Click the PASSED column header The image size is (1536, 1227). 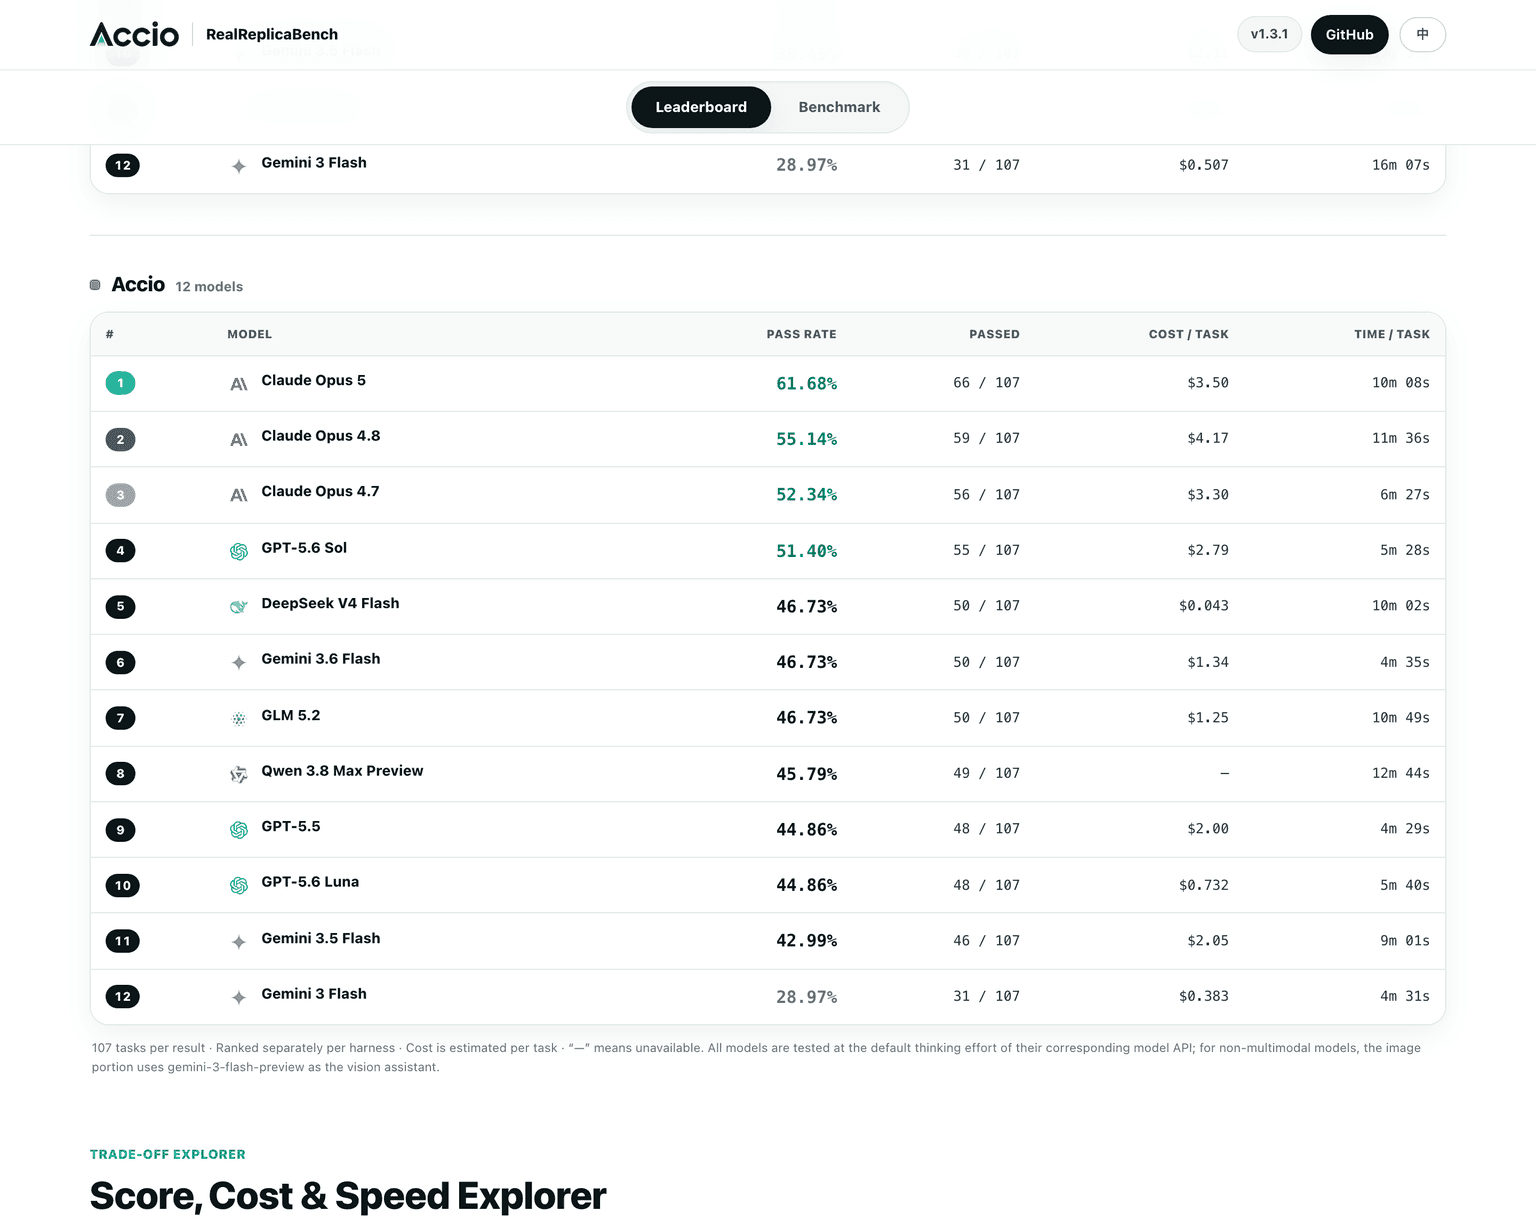pyautogui.click(x=994, y=334)
